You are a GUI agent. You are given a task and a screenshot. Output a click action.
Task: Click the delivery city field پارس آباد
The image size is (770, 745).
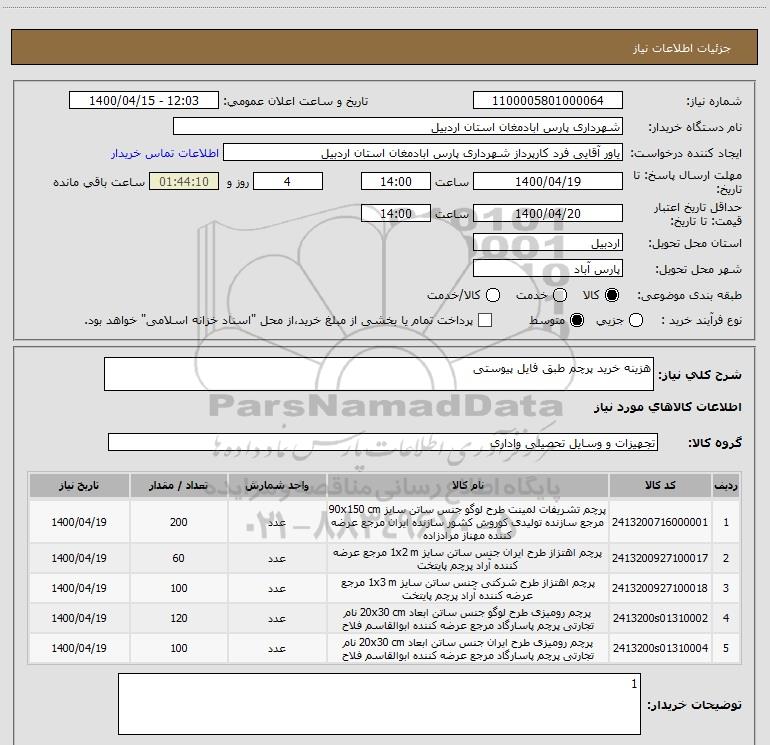pos(548,269)
